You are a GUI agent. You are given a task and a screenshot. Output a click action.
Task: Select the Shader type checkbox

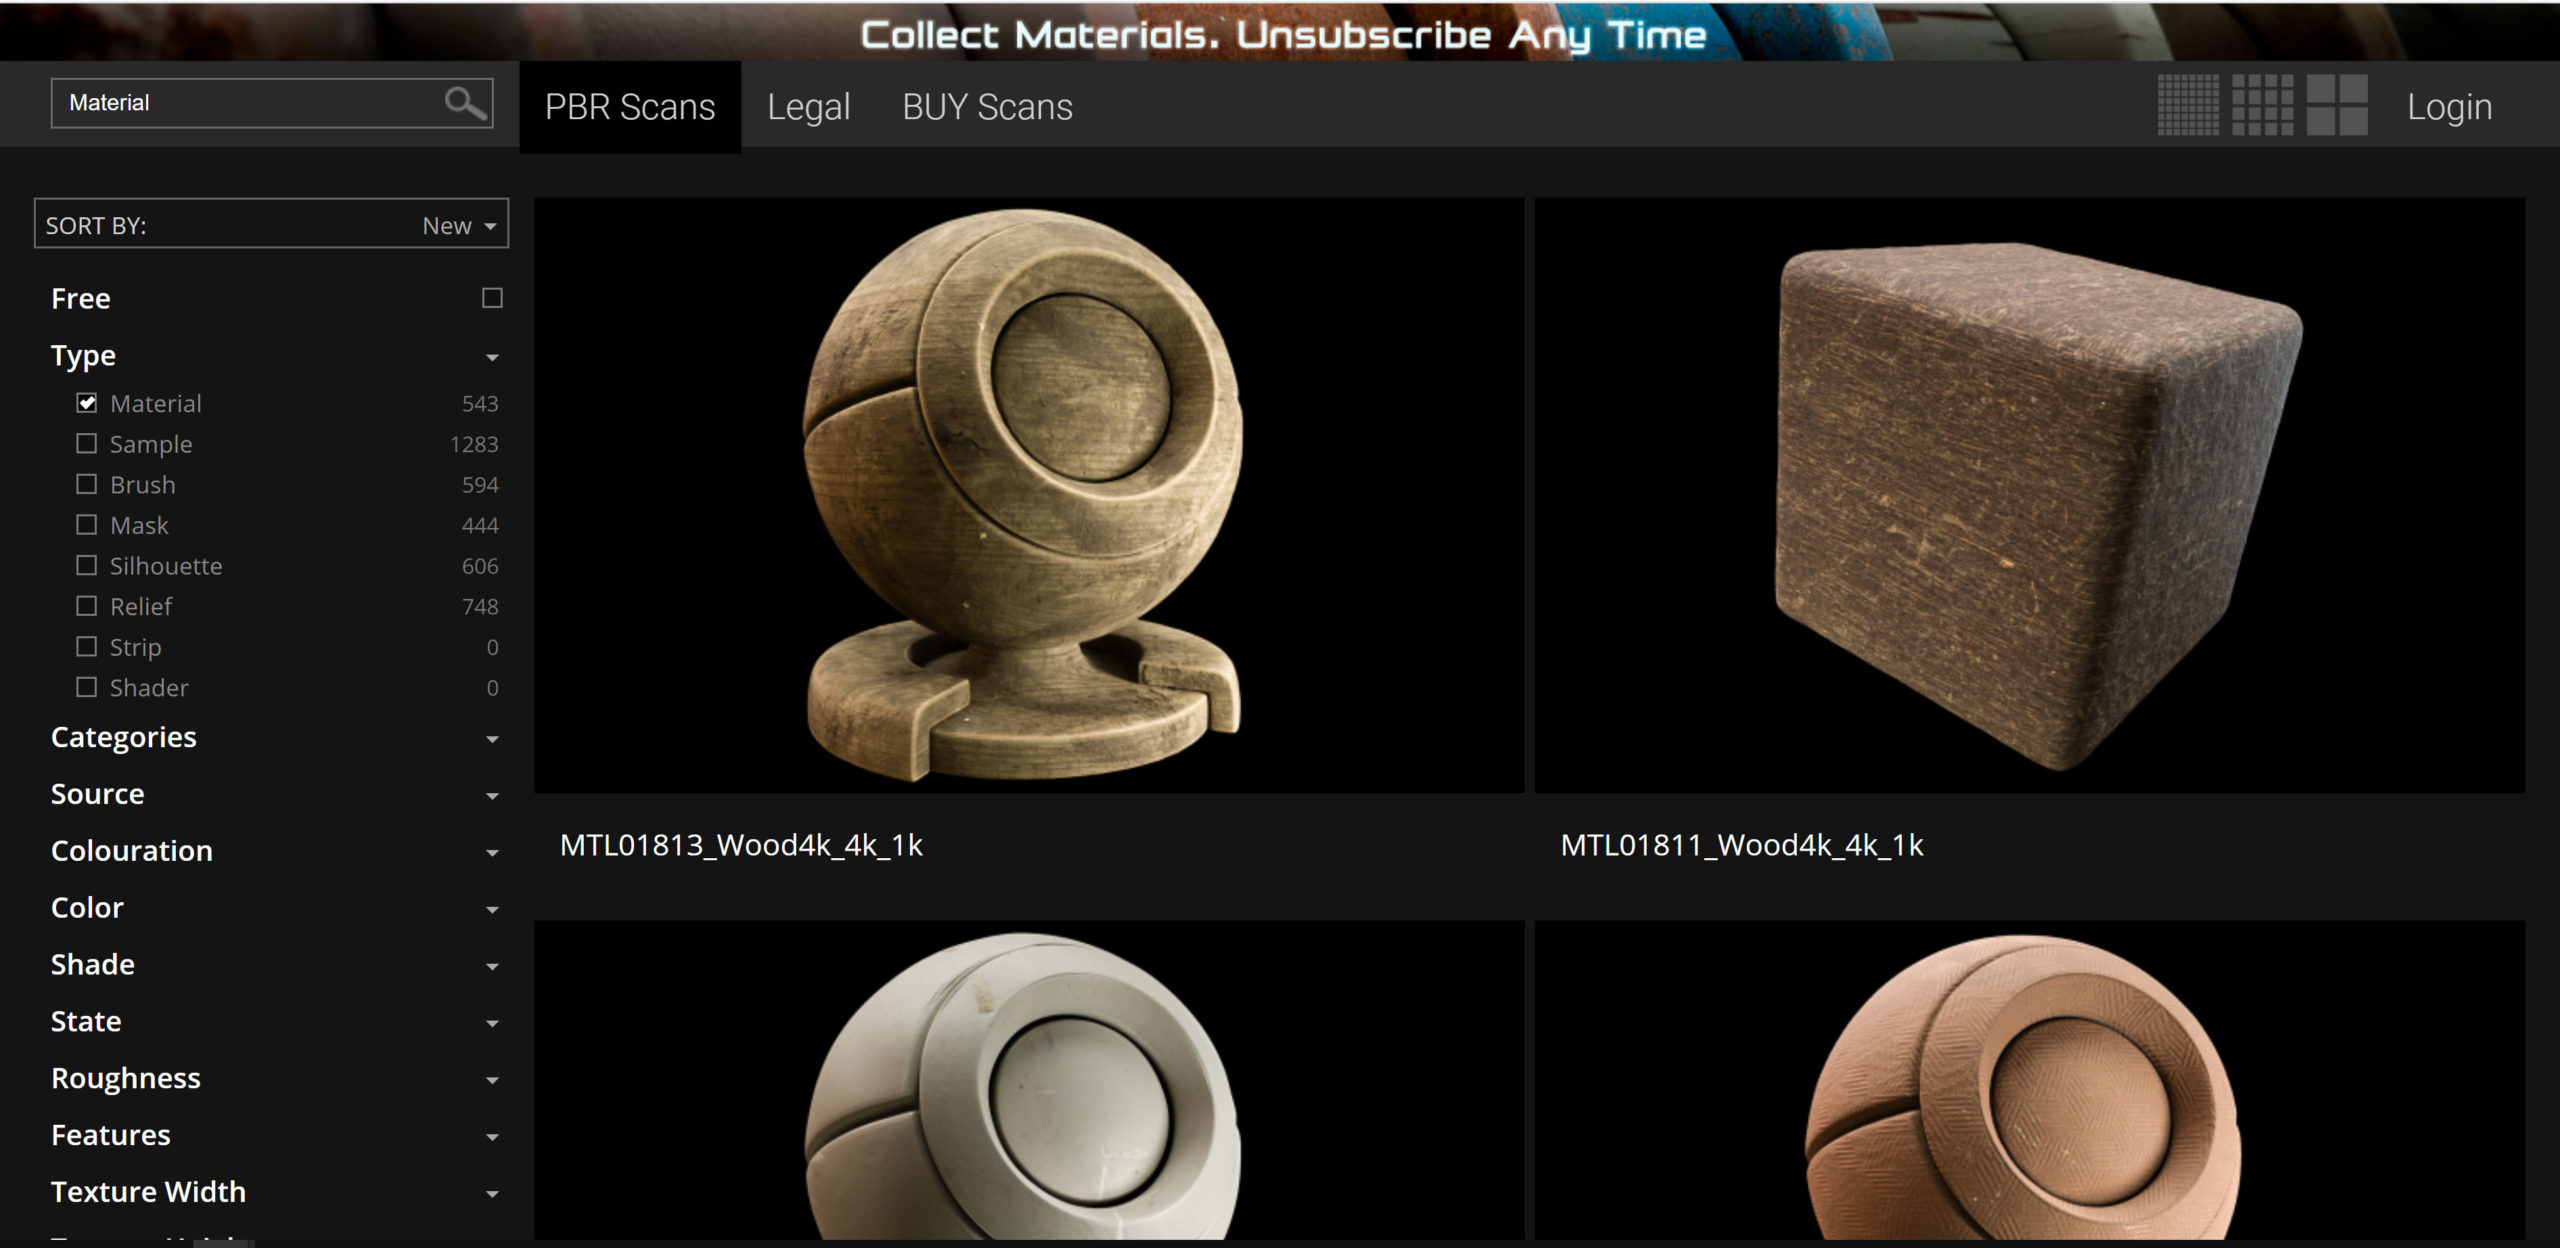87,687
